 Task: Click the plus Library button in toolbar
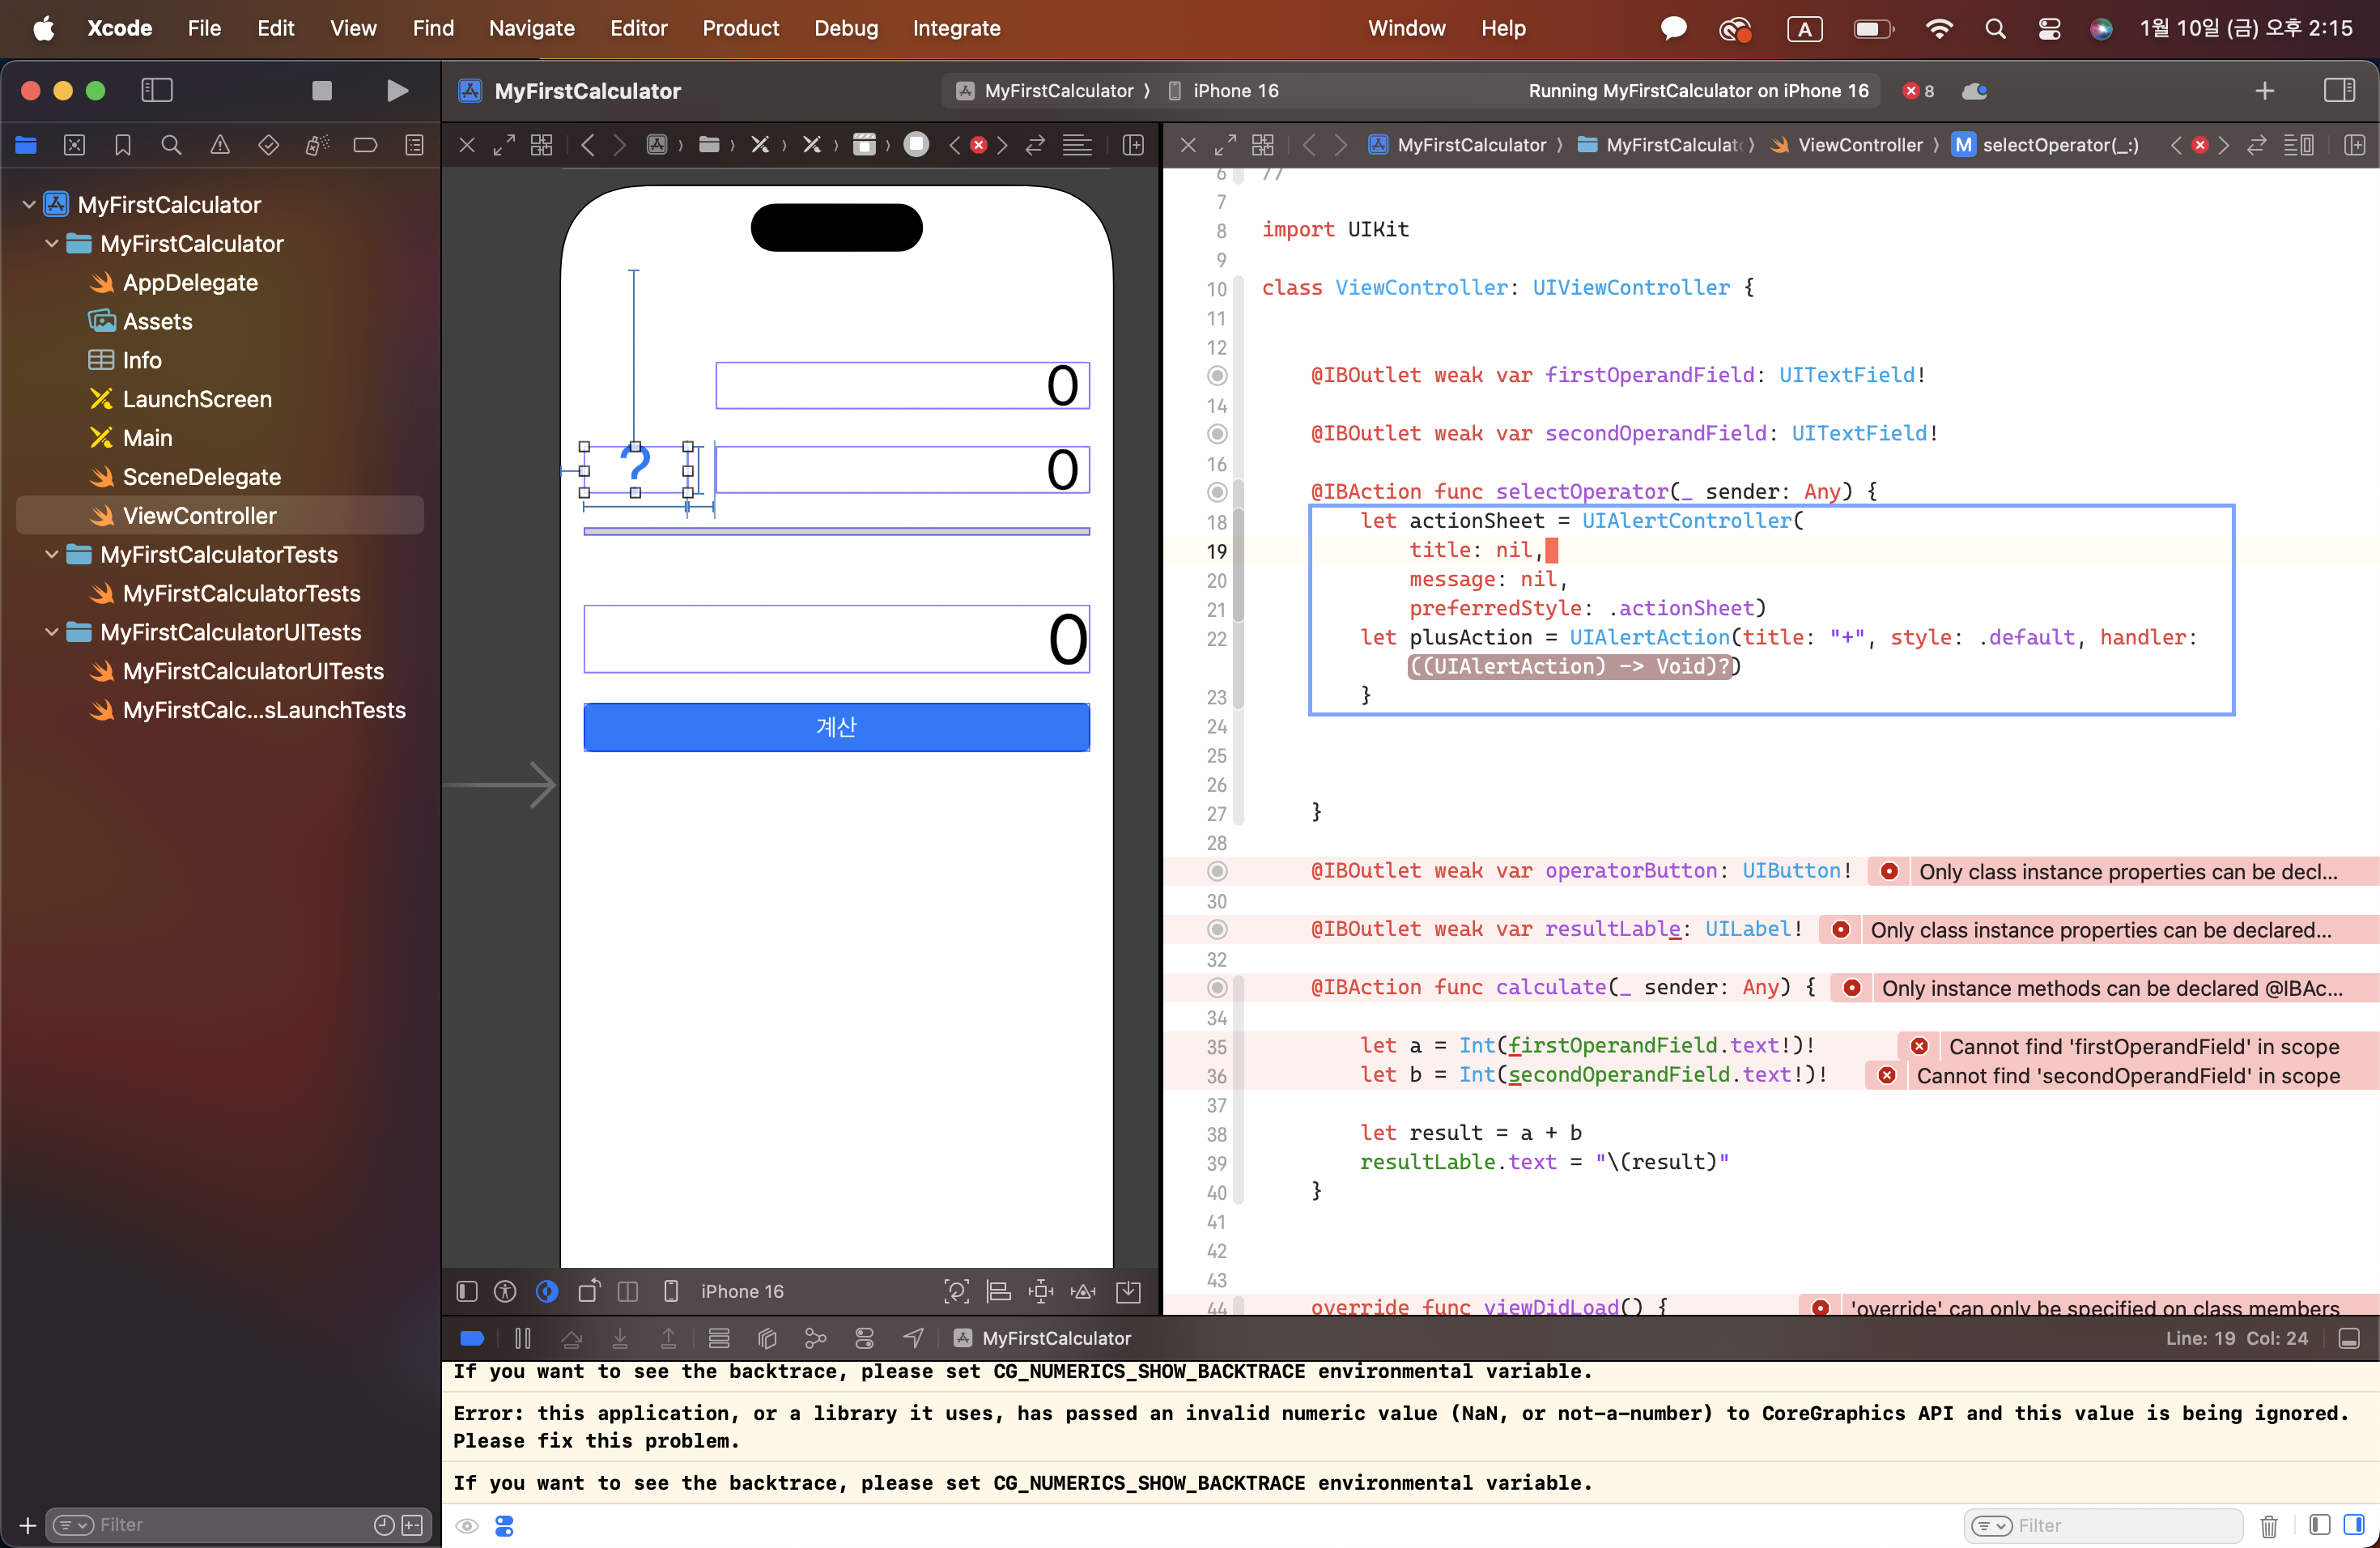pyautogui.click(x=2264, y=91)
